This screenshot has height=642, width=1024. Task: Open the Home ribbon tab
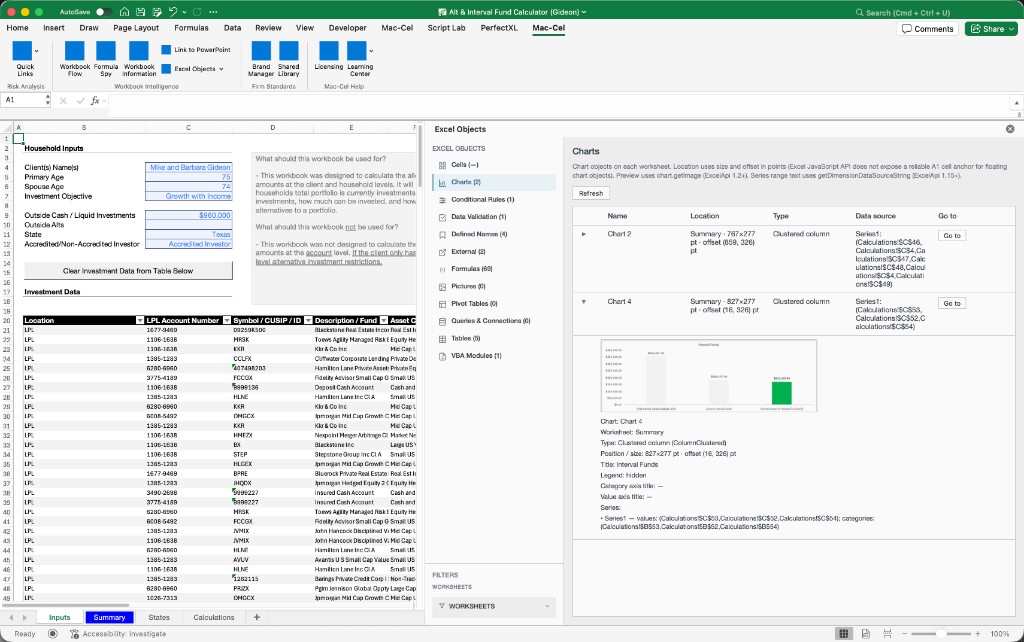pyautogui.click(x=18, y=28)
